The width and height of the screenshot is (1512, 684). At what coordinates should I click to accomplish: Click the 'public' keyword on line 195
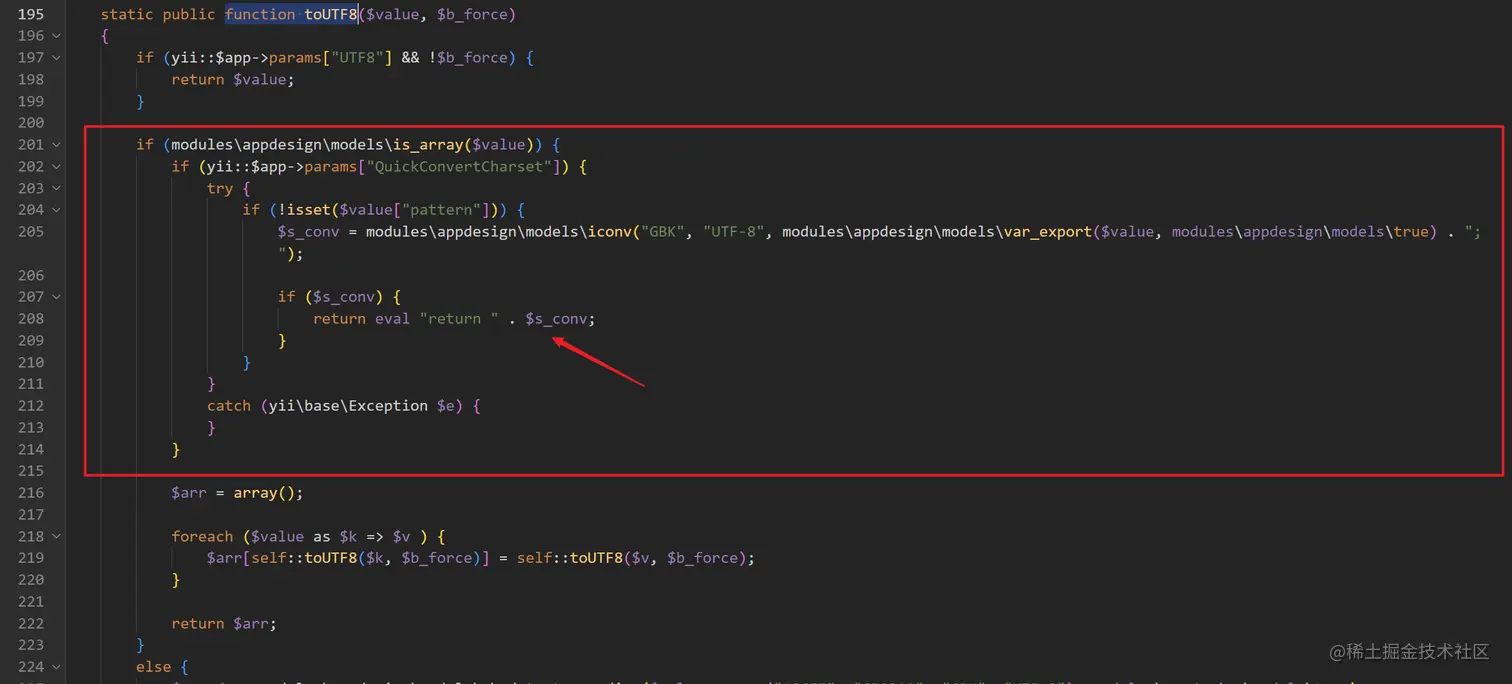click(x=189, y=15)
